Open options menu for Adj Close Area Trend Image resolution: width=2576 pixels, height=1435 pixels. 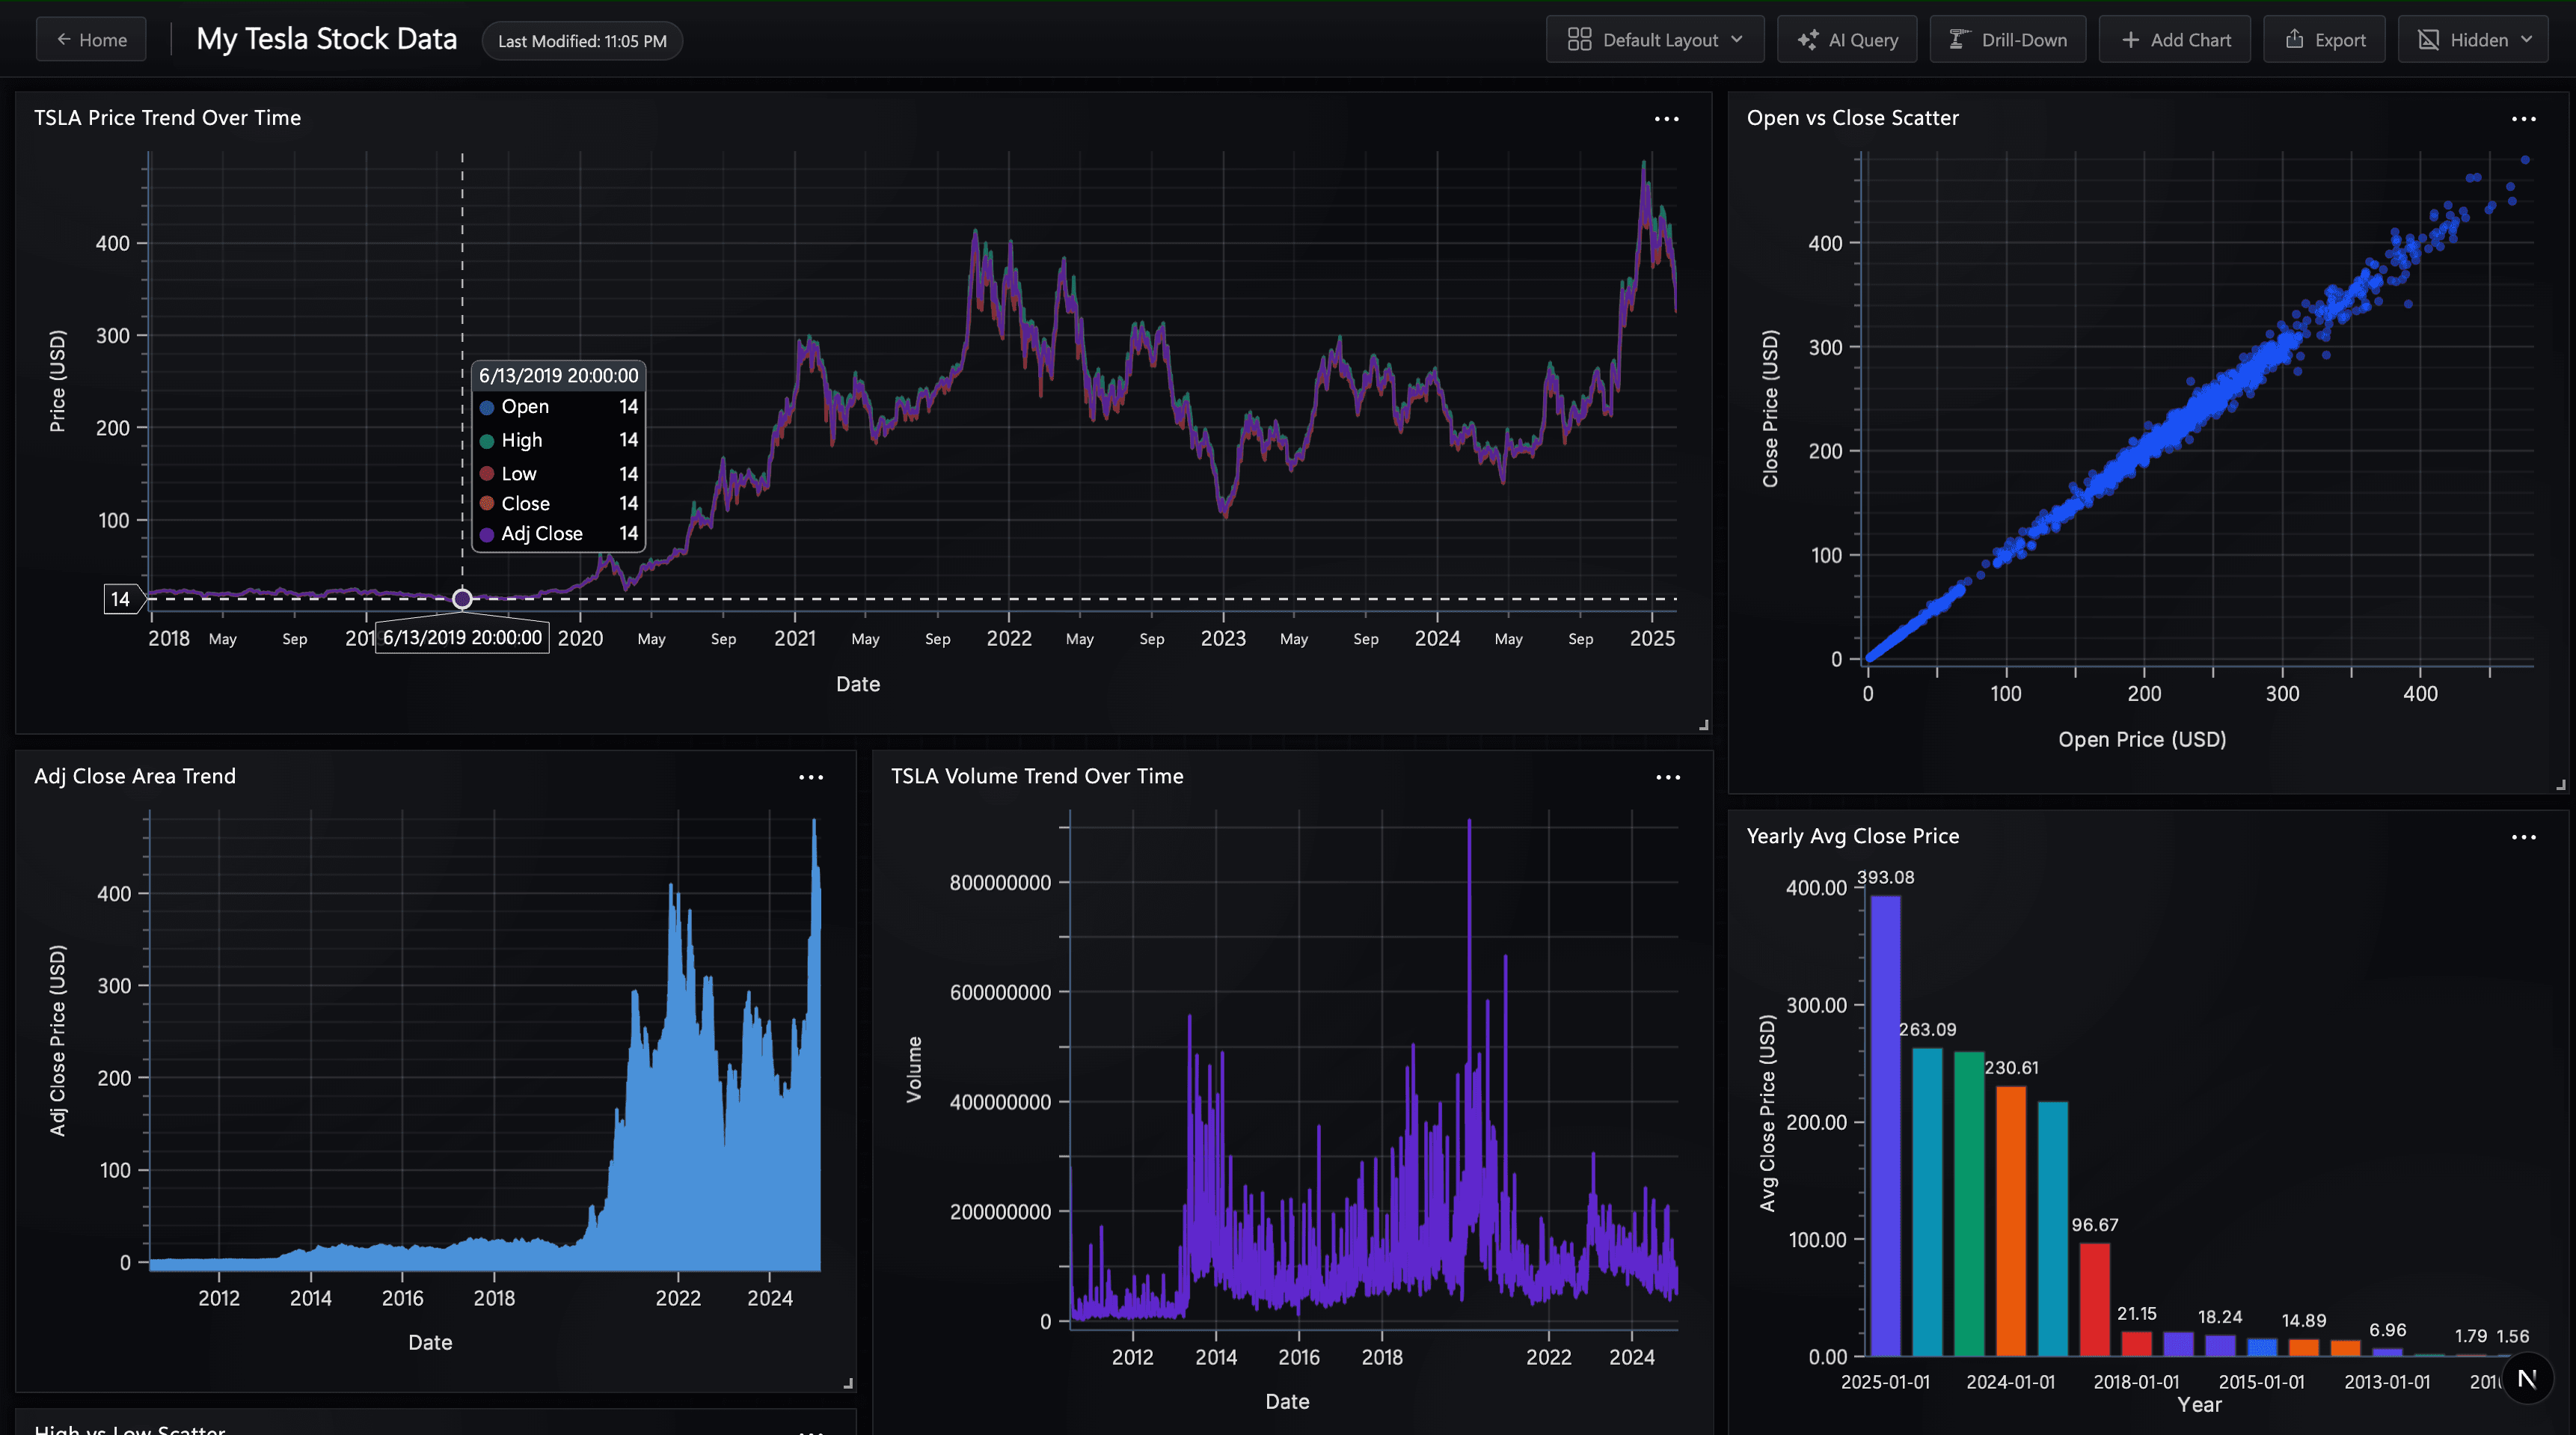[811, 777]
